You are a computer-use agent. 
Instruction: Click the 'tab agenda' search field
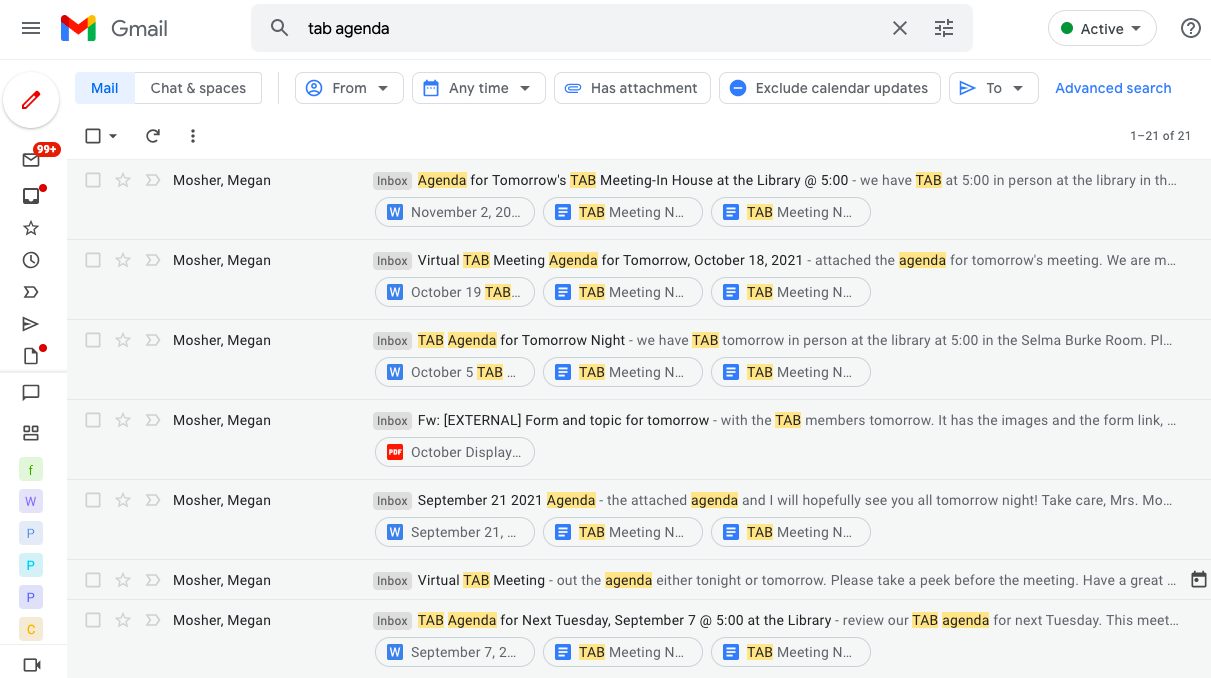pos(590,28)
